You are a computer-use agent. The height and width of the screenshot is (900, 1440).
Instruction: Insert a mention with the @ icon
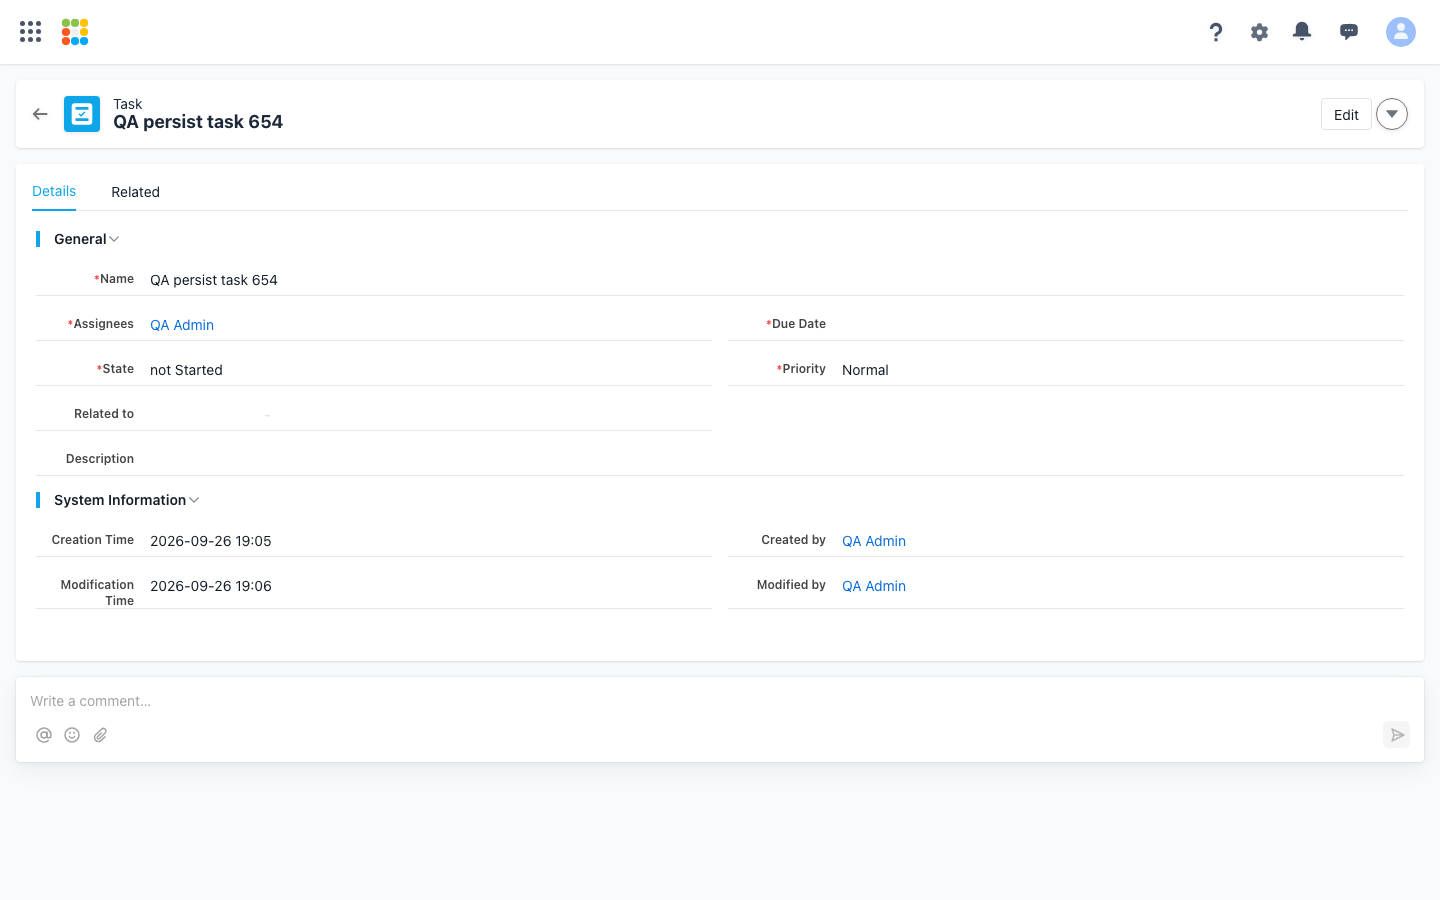(x=44, y=735)
